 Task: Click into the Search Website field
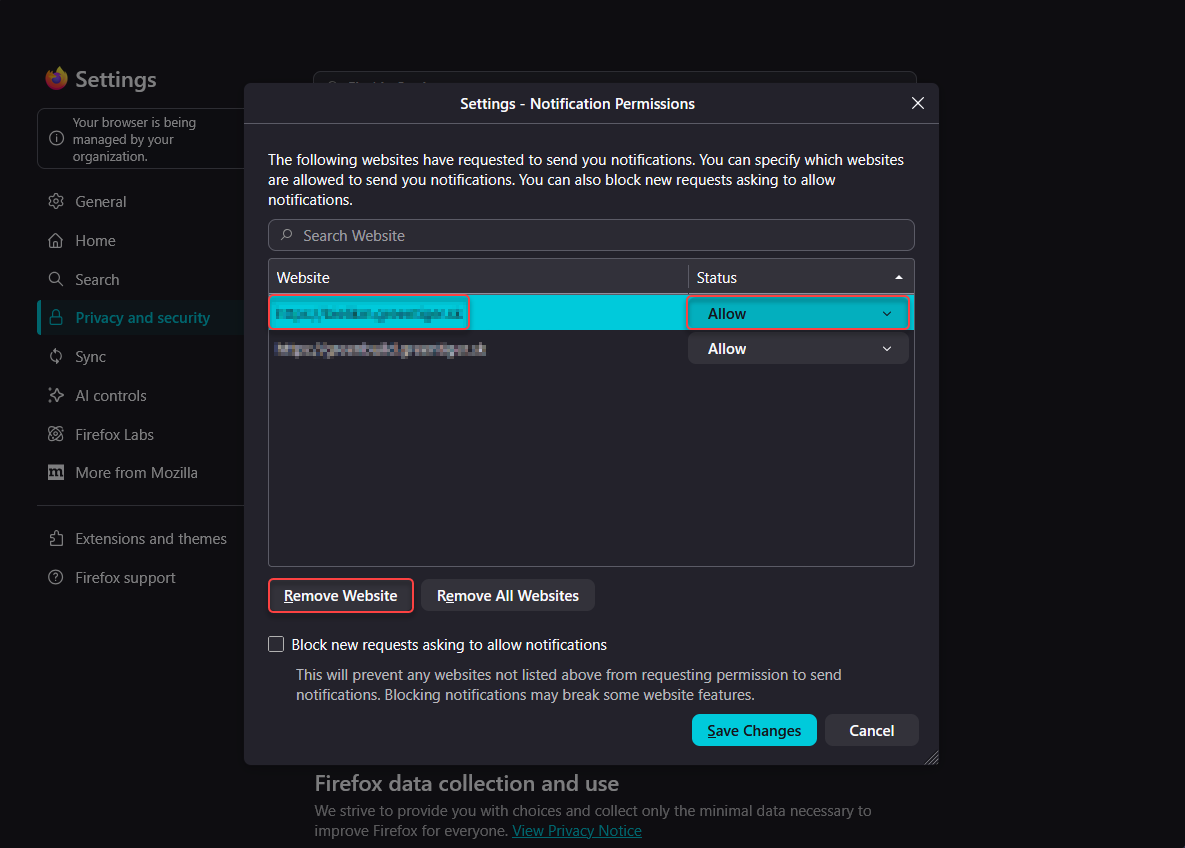(x=591, y=235)
